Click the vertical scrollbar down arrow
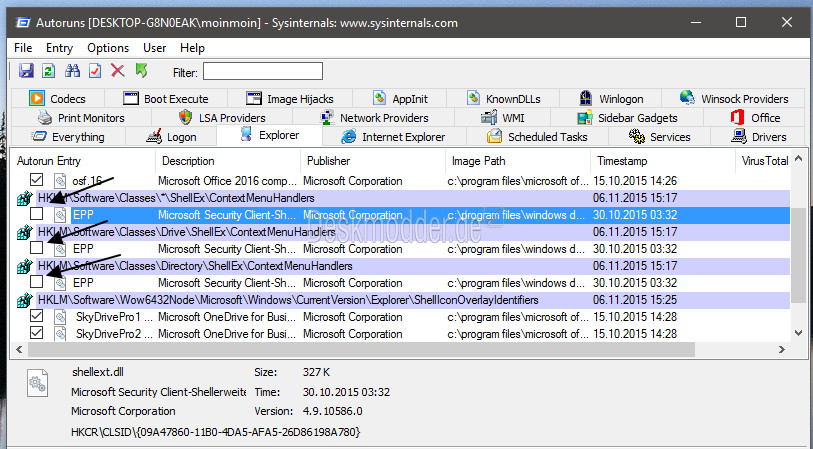This screenshot has height=449, width=813. (x=798, y=333)
